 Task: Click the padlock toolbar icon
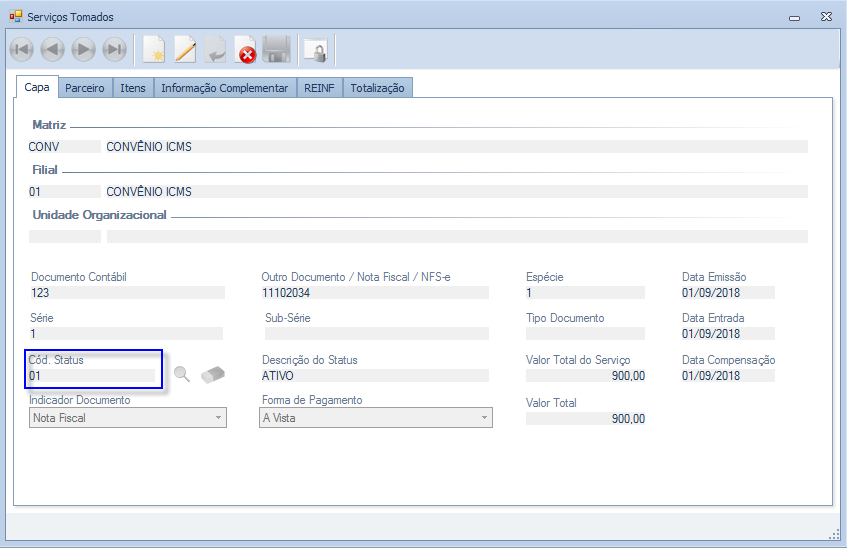pyautogui.click(x=315, y=49)
